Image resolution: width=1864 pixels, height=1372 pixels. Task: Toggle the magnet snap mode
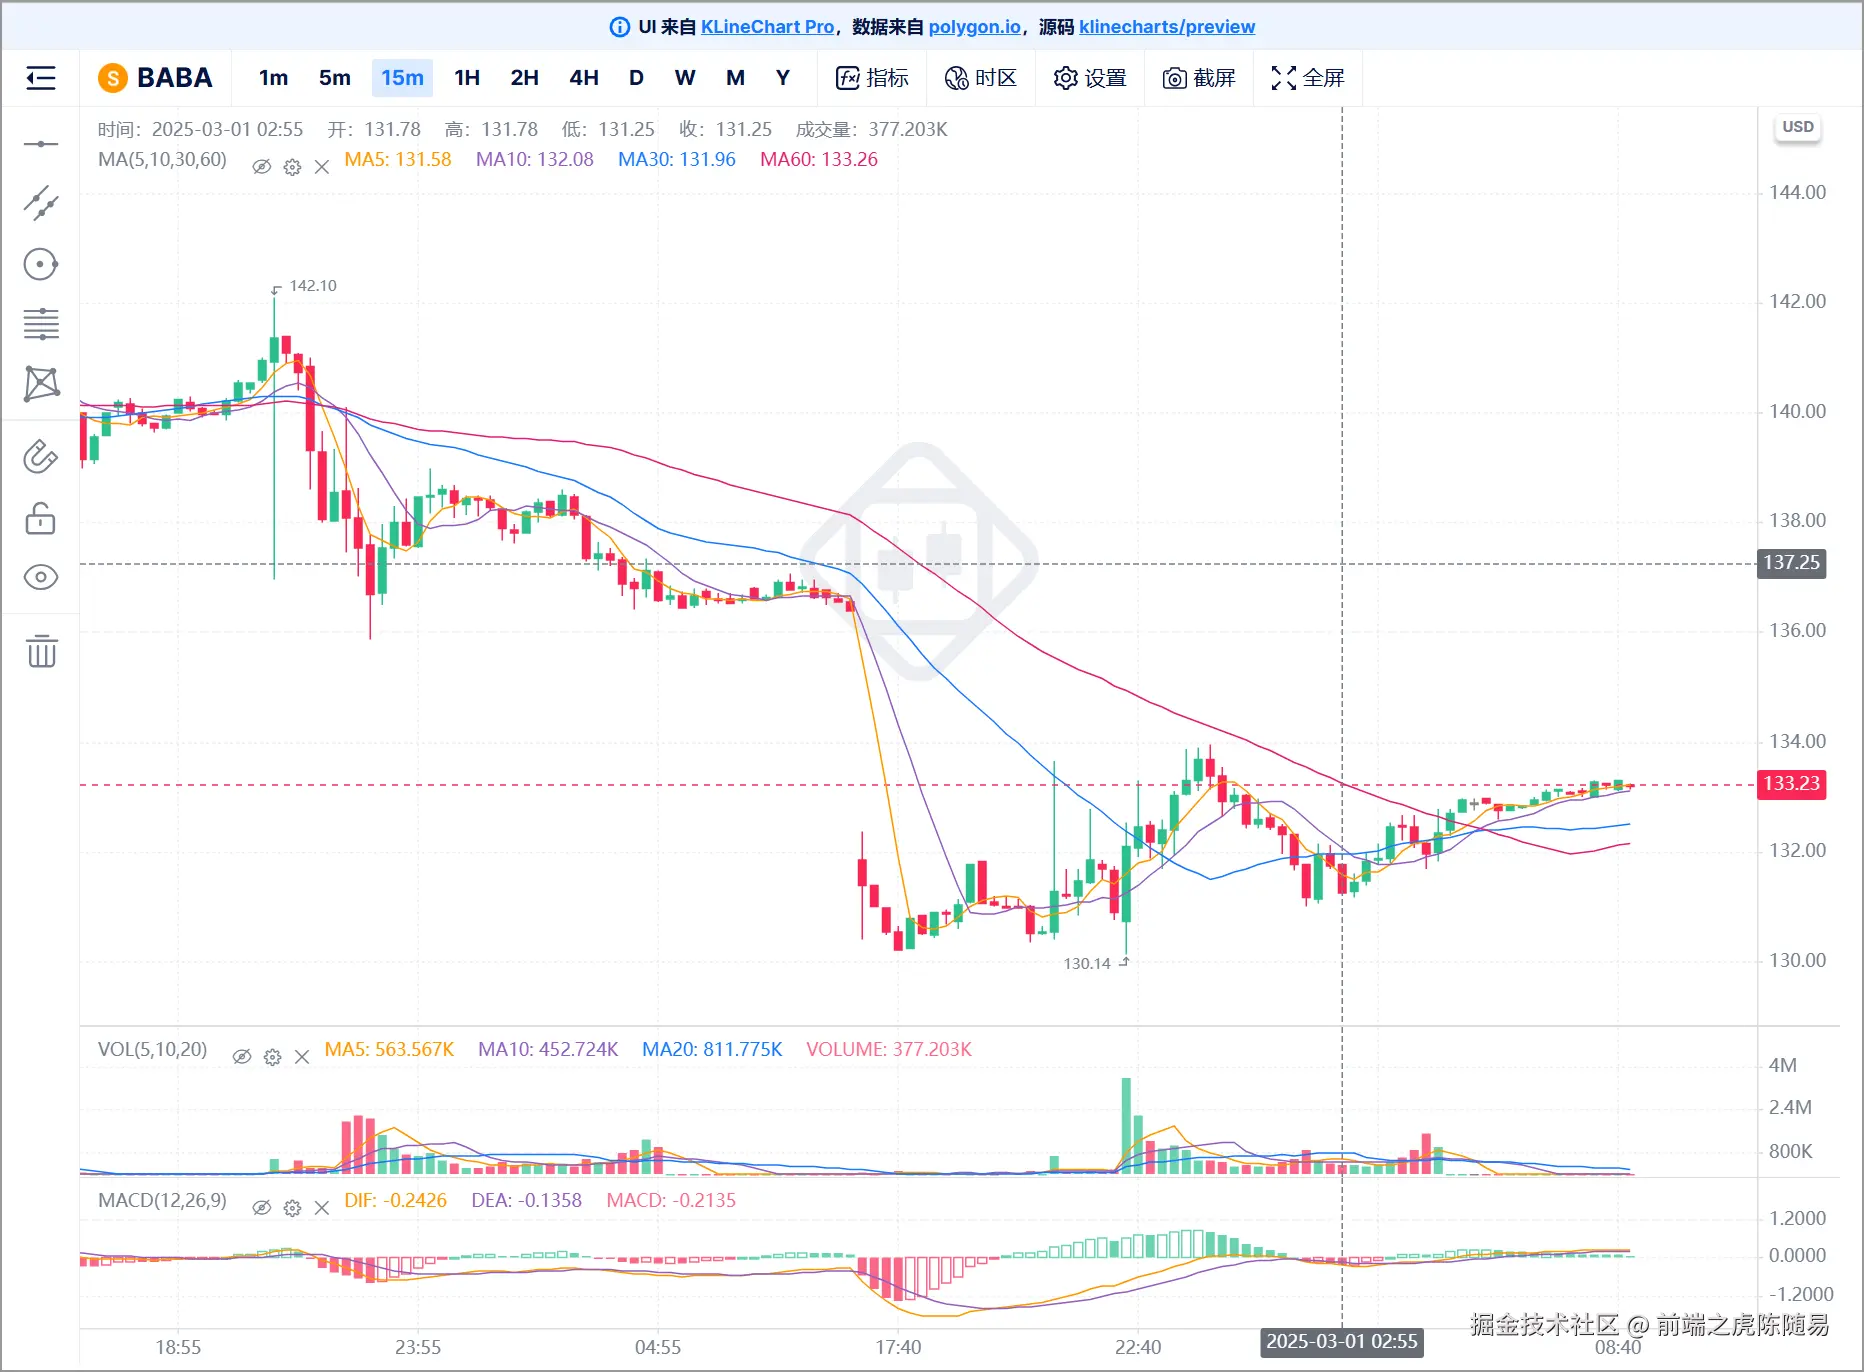coord(41,457)
